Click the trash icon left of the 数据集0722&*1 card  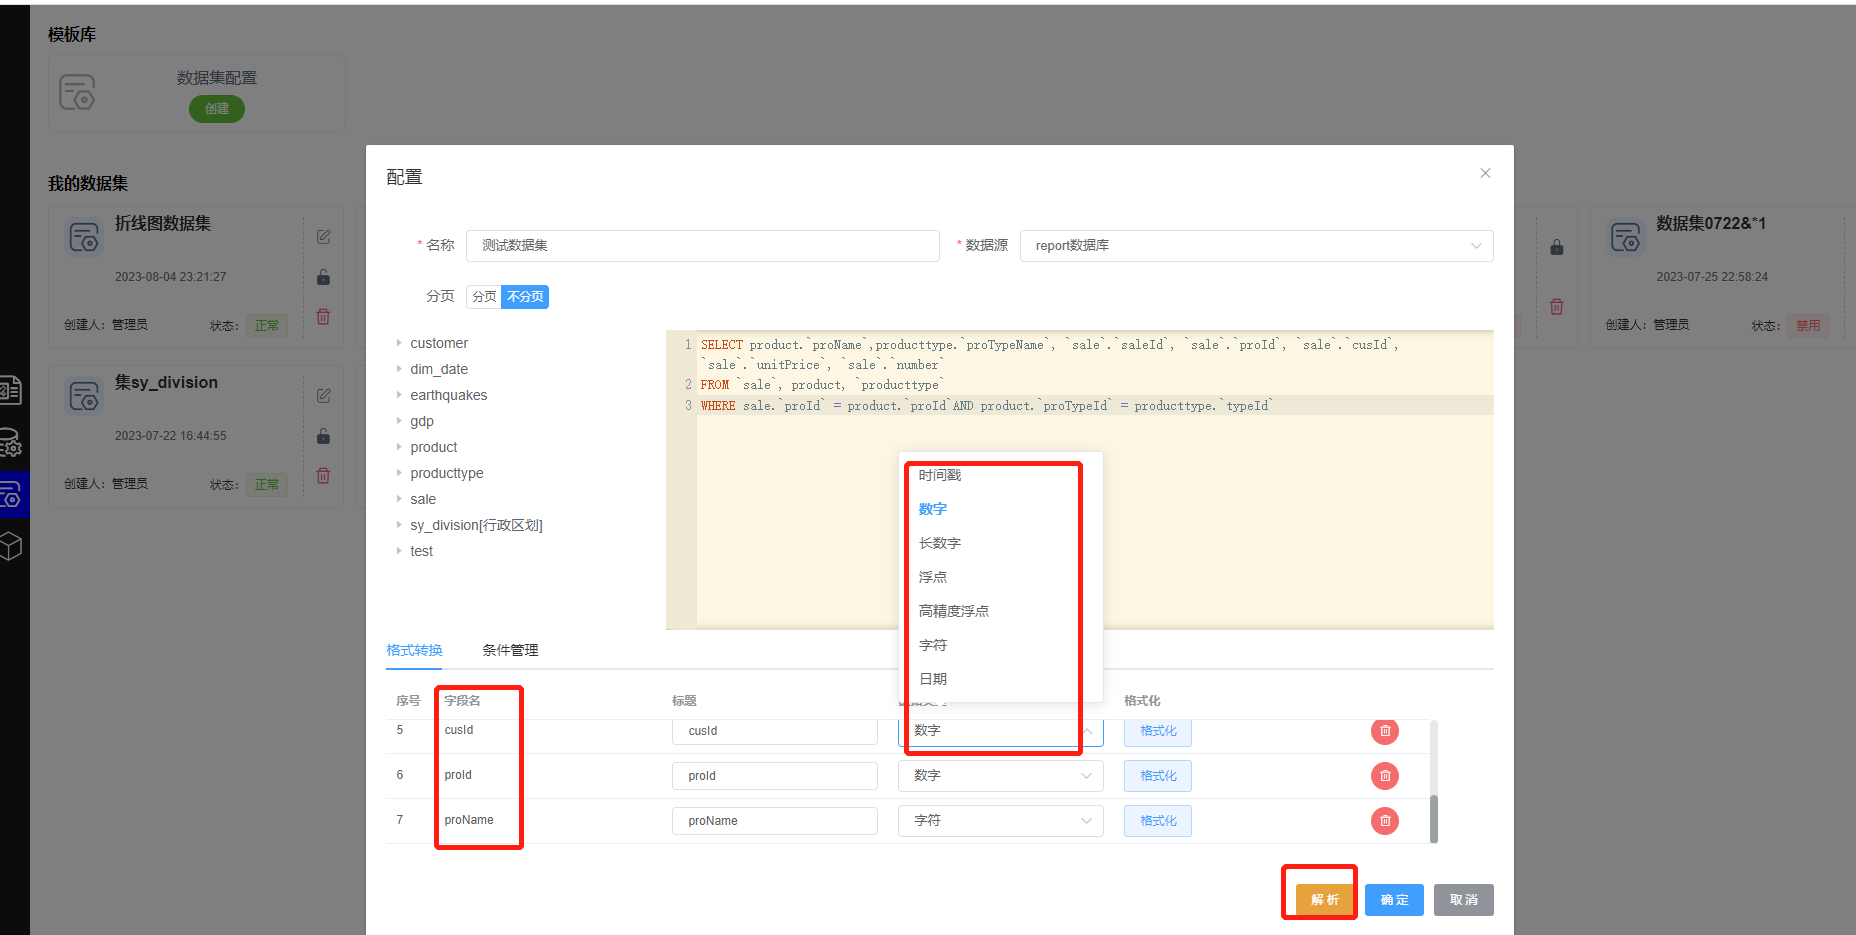pos(1557,307)
